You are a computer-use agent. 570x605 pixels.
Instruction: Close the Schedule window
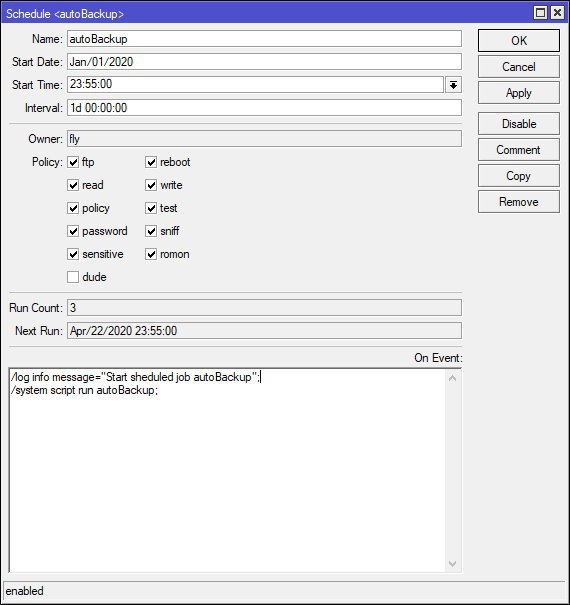point(557,13)
